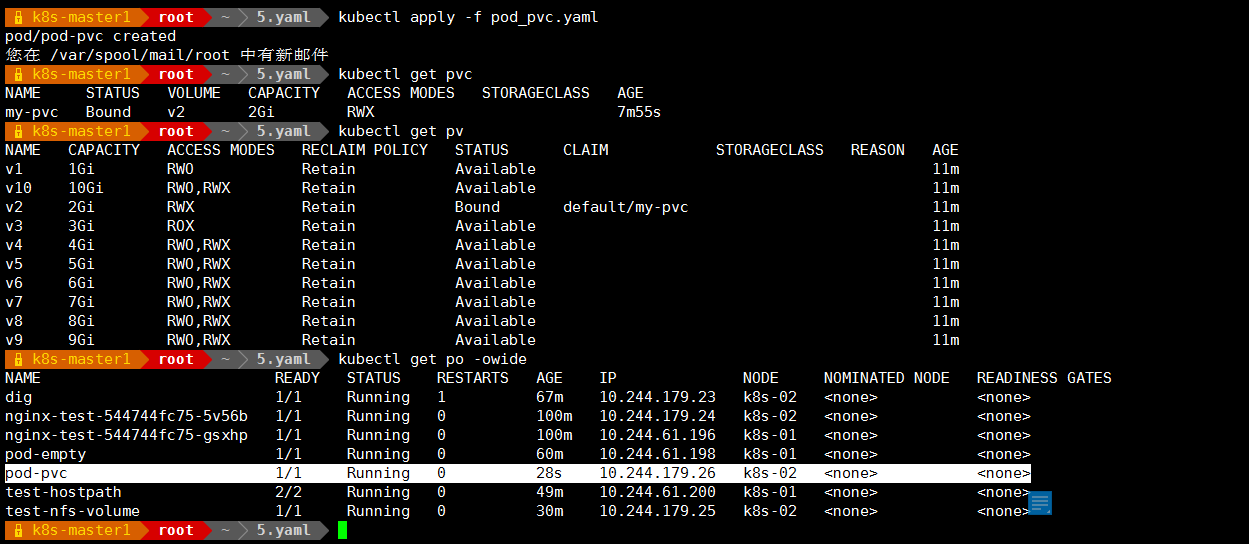Screen dimensions: 1249x544
Task: Click the lock icon on the last empty prompt
Action: (x=18, y=530)
